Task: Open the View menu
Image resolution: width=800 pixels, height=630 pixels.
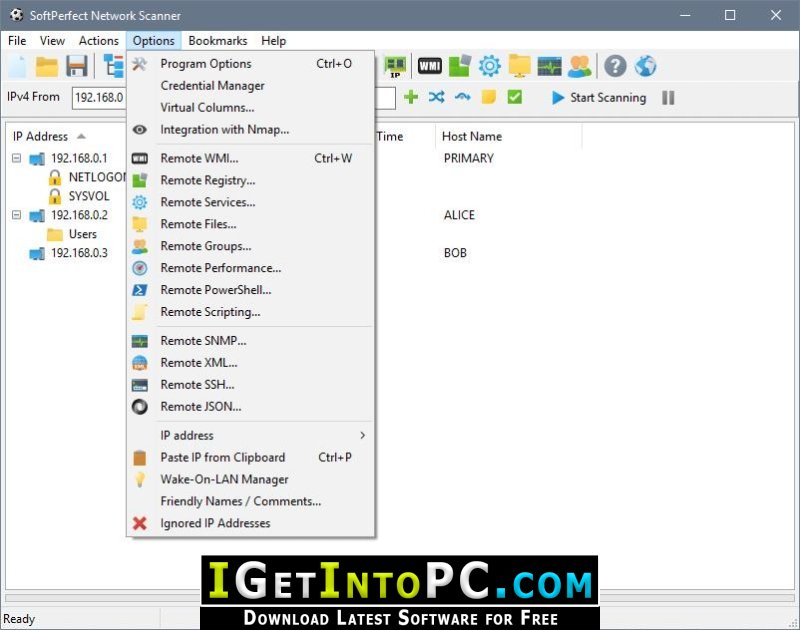Action: (52, 40)
